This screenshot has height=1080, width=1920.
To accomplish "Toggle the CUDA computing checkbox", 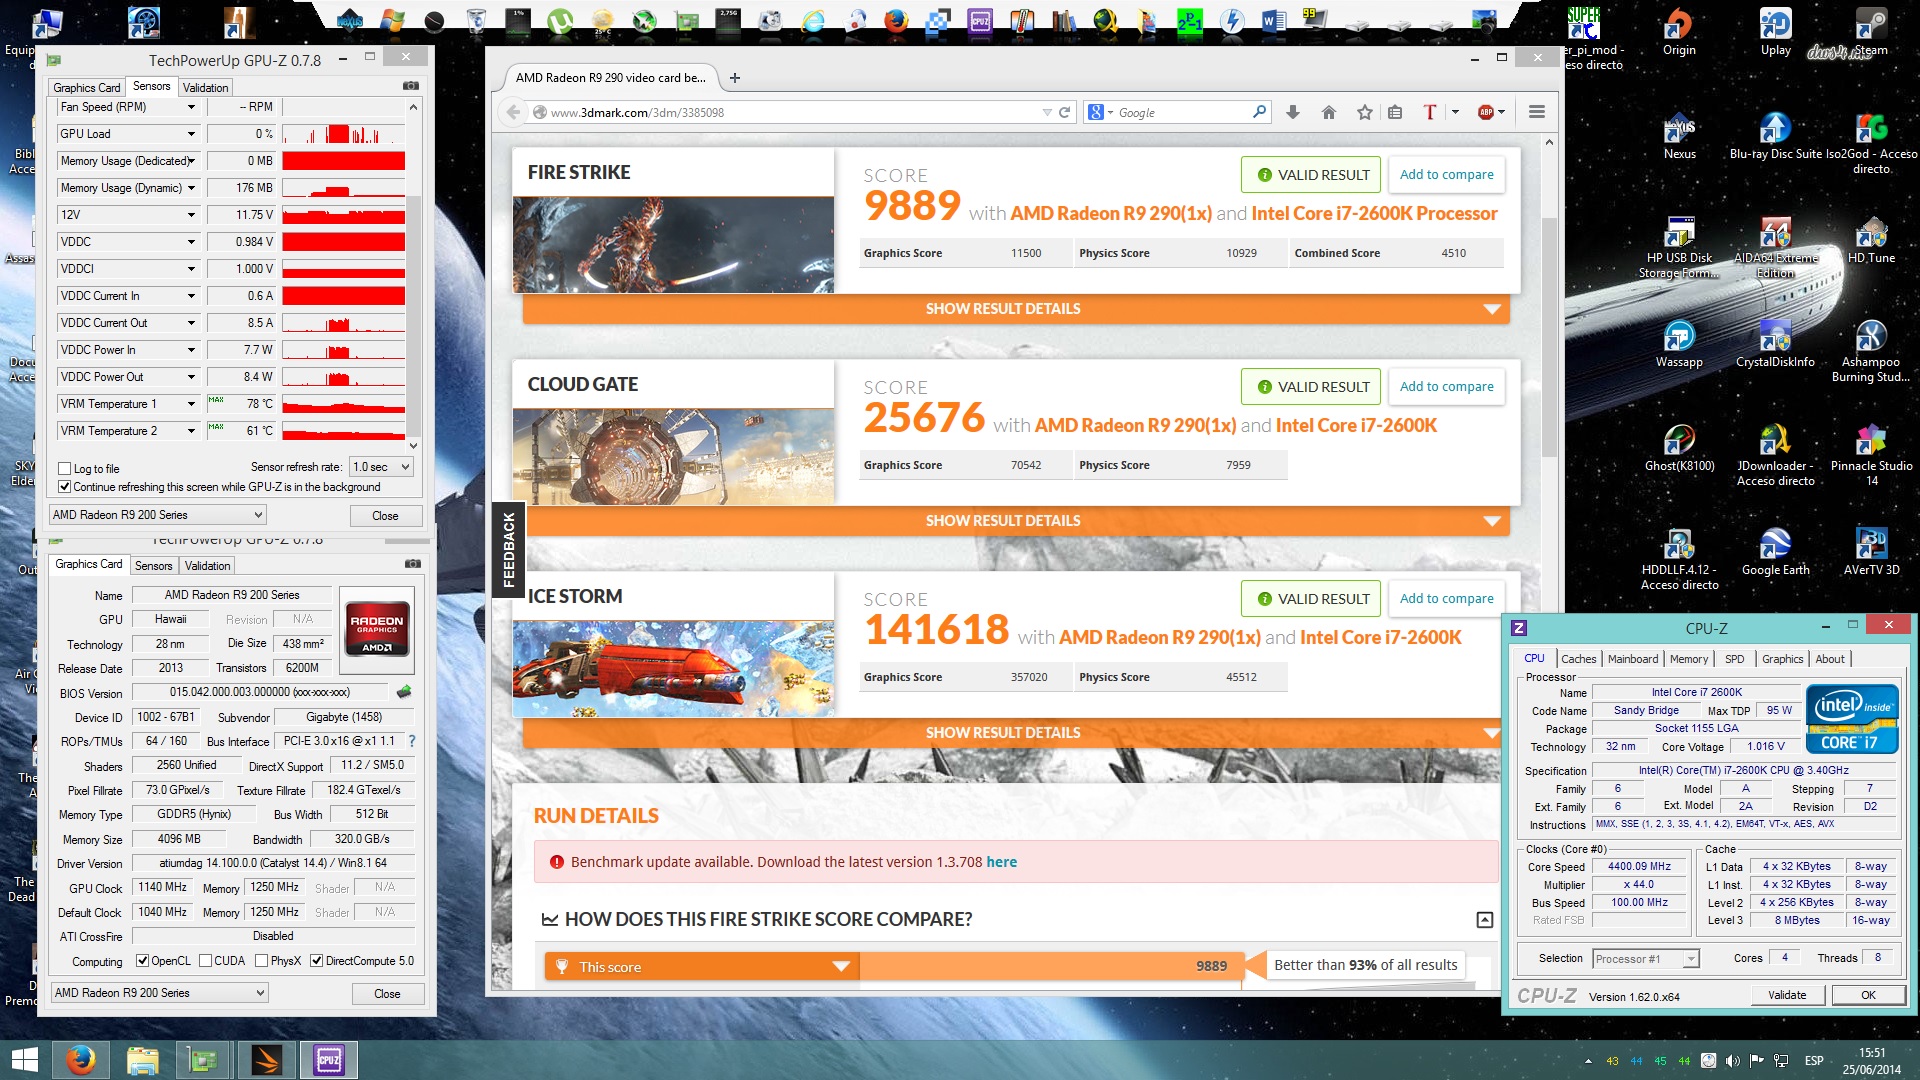I will click(205, 961).
